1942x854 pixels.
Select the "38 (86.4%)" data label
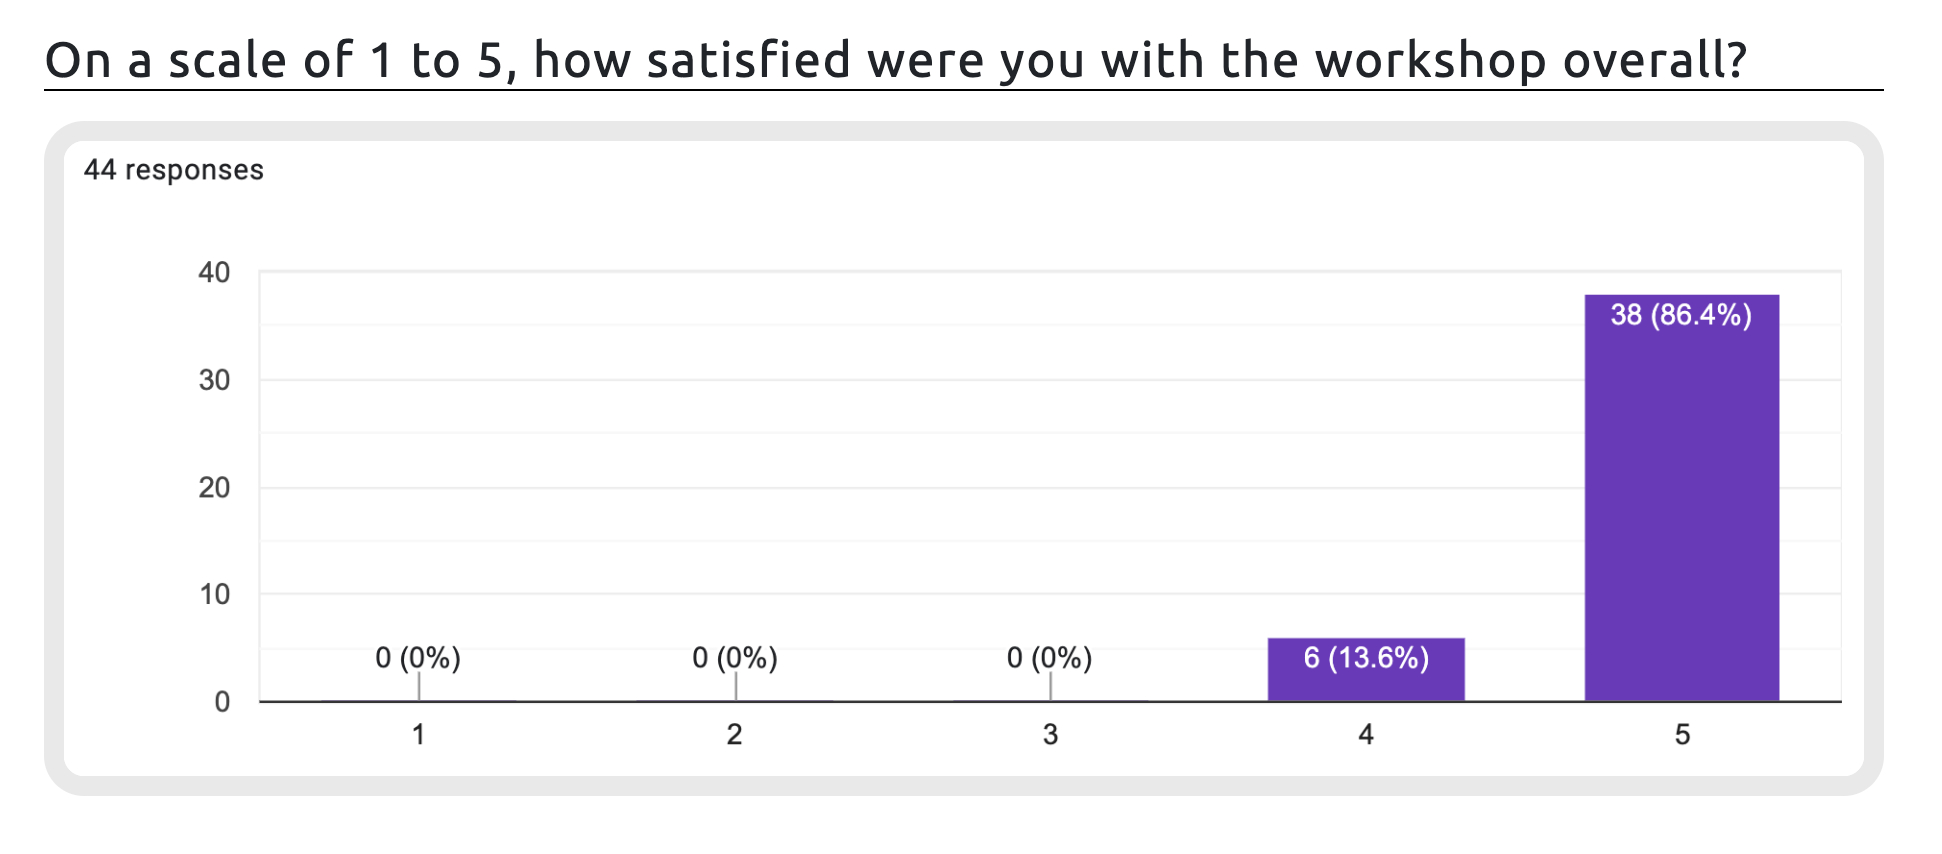click(x=1681, y=316)
